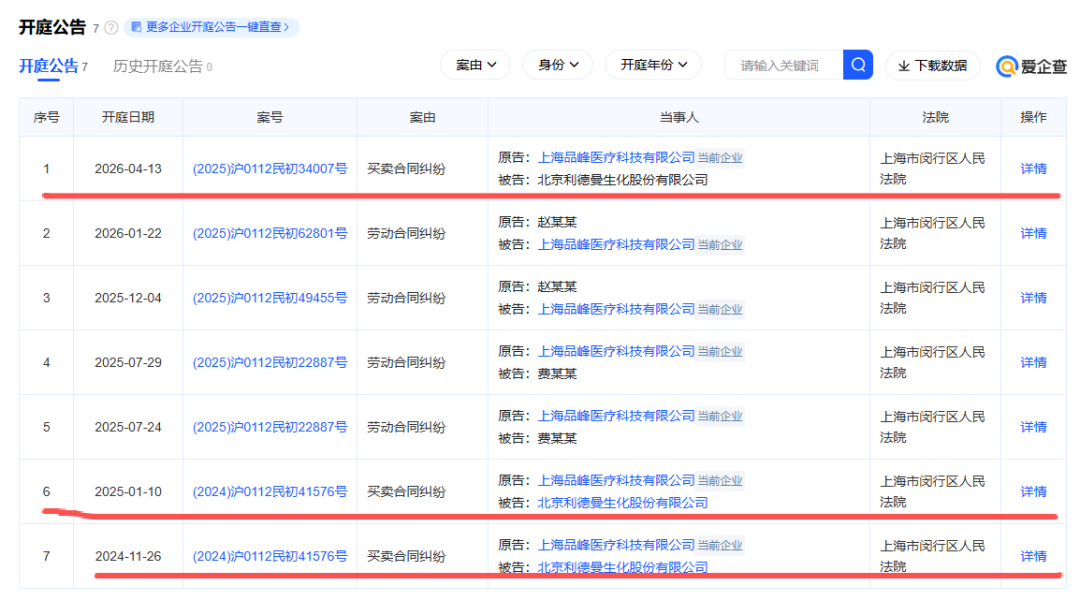The image size is (1080, 615).
Task: Open case (2025)沪0112民初34007号
Action: click(270, 168)
